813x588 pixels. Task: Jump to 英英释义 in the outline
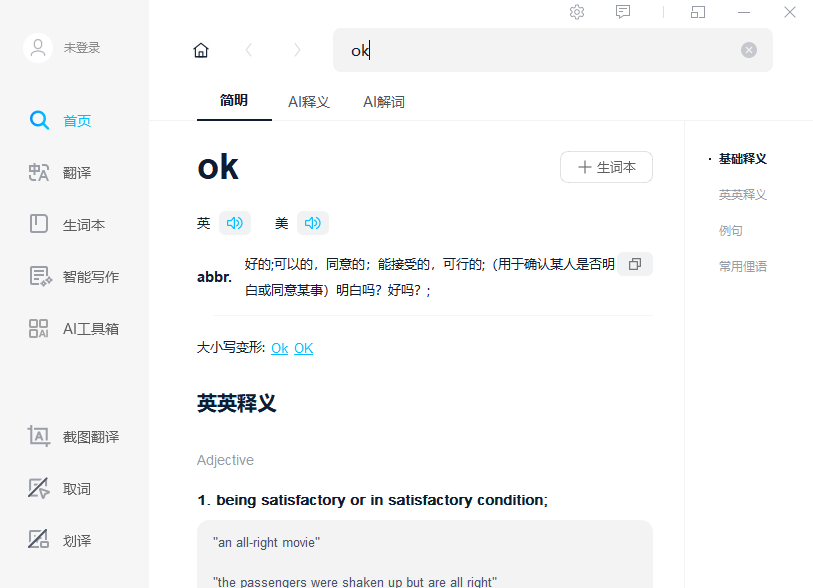(x=742, y=194)
